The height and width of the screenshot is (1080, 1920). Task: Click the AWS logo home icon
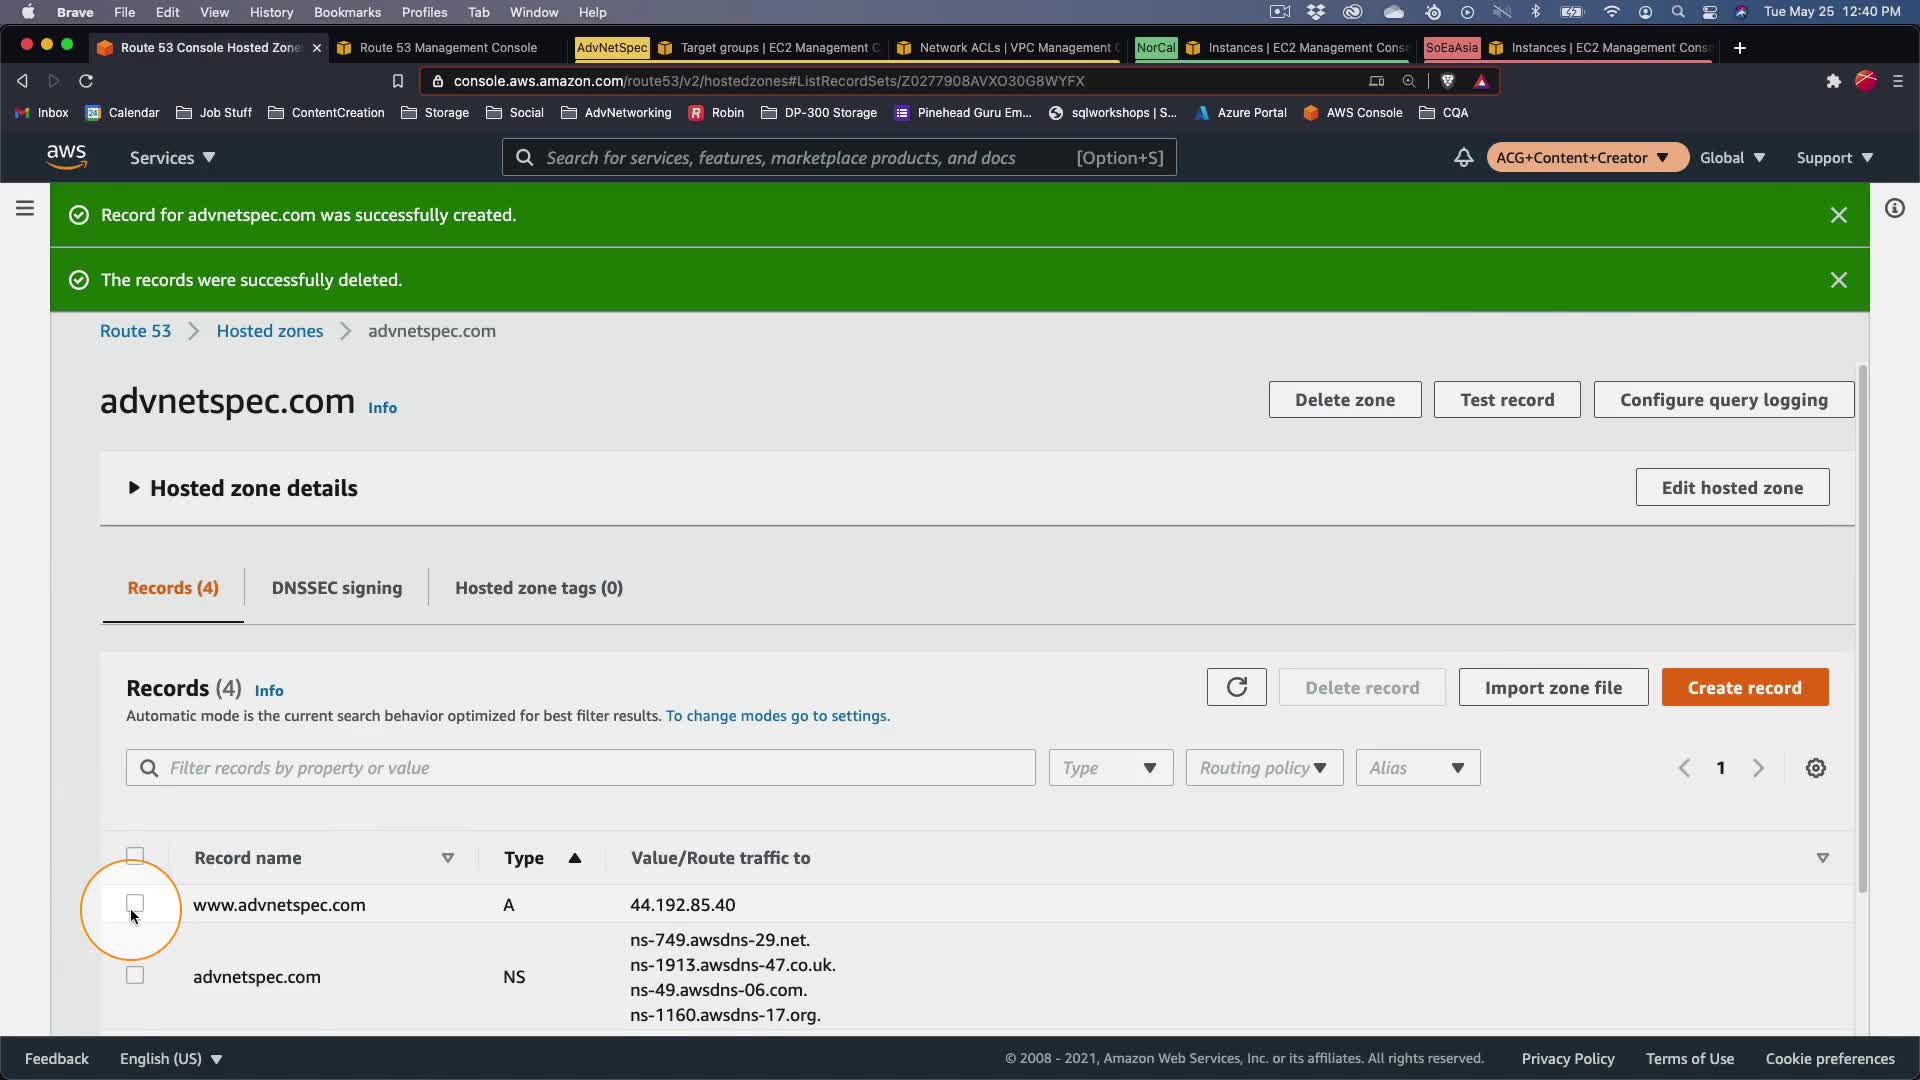click(66, 157)
